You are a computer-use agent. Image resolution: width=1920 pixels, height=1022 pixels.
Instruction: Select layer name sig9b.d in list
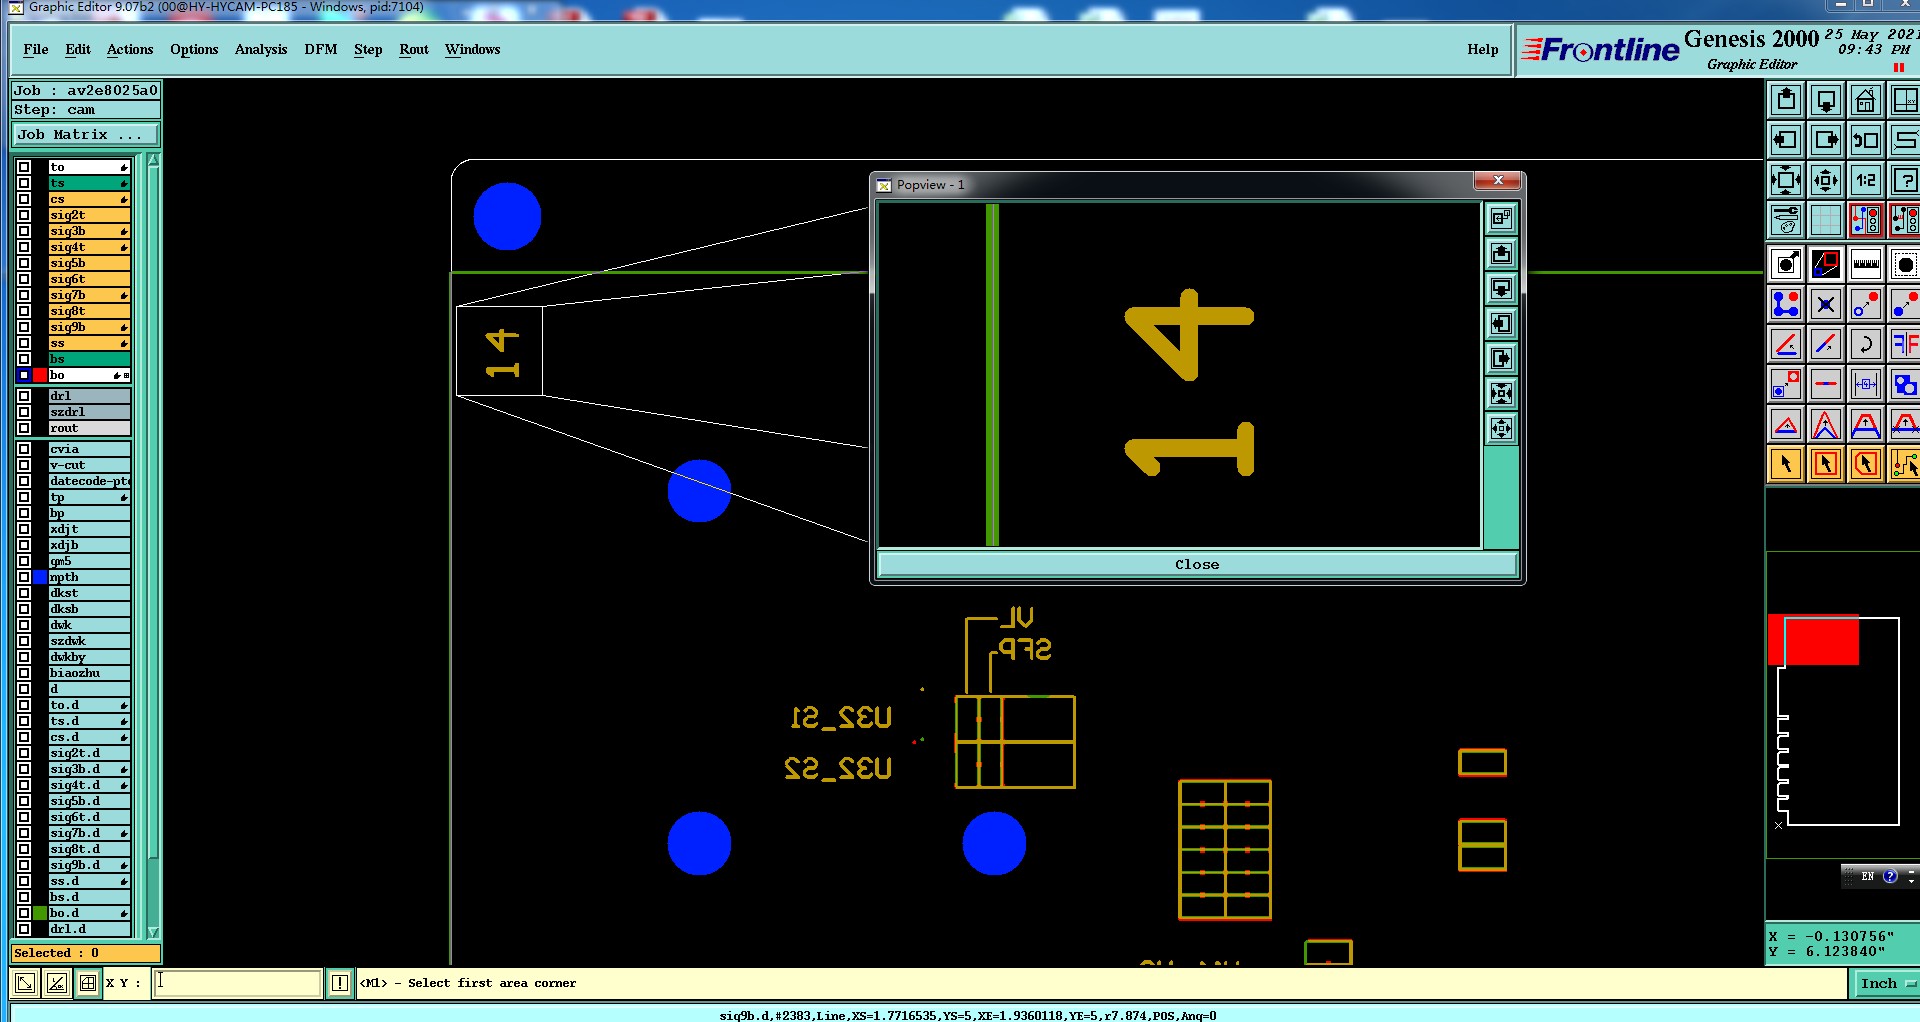point(89,865)
